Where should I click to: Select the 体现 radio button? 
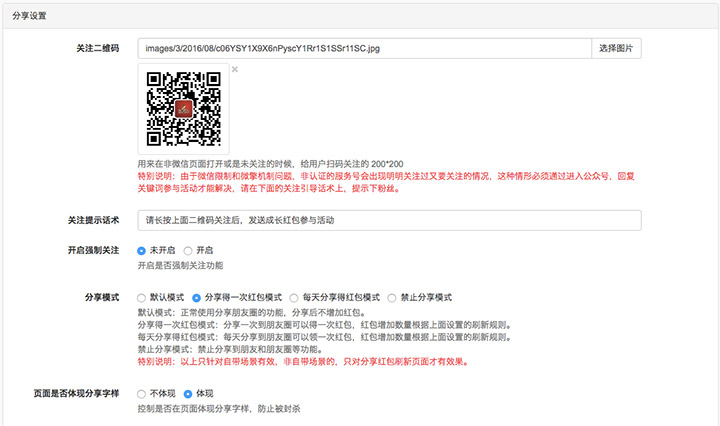point(188,394)
